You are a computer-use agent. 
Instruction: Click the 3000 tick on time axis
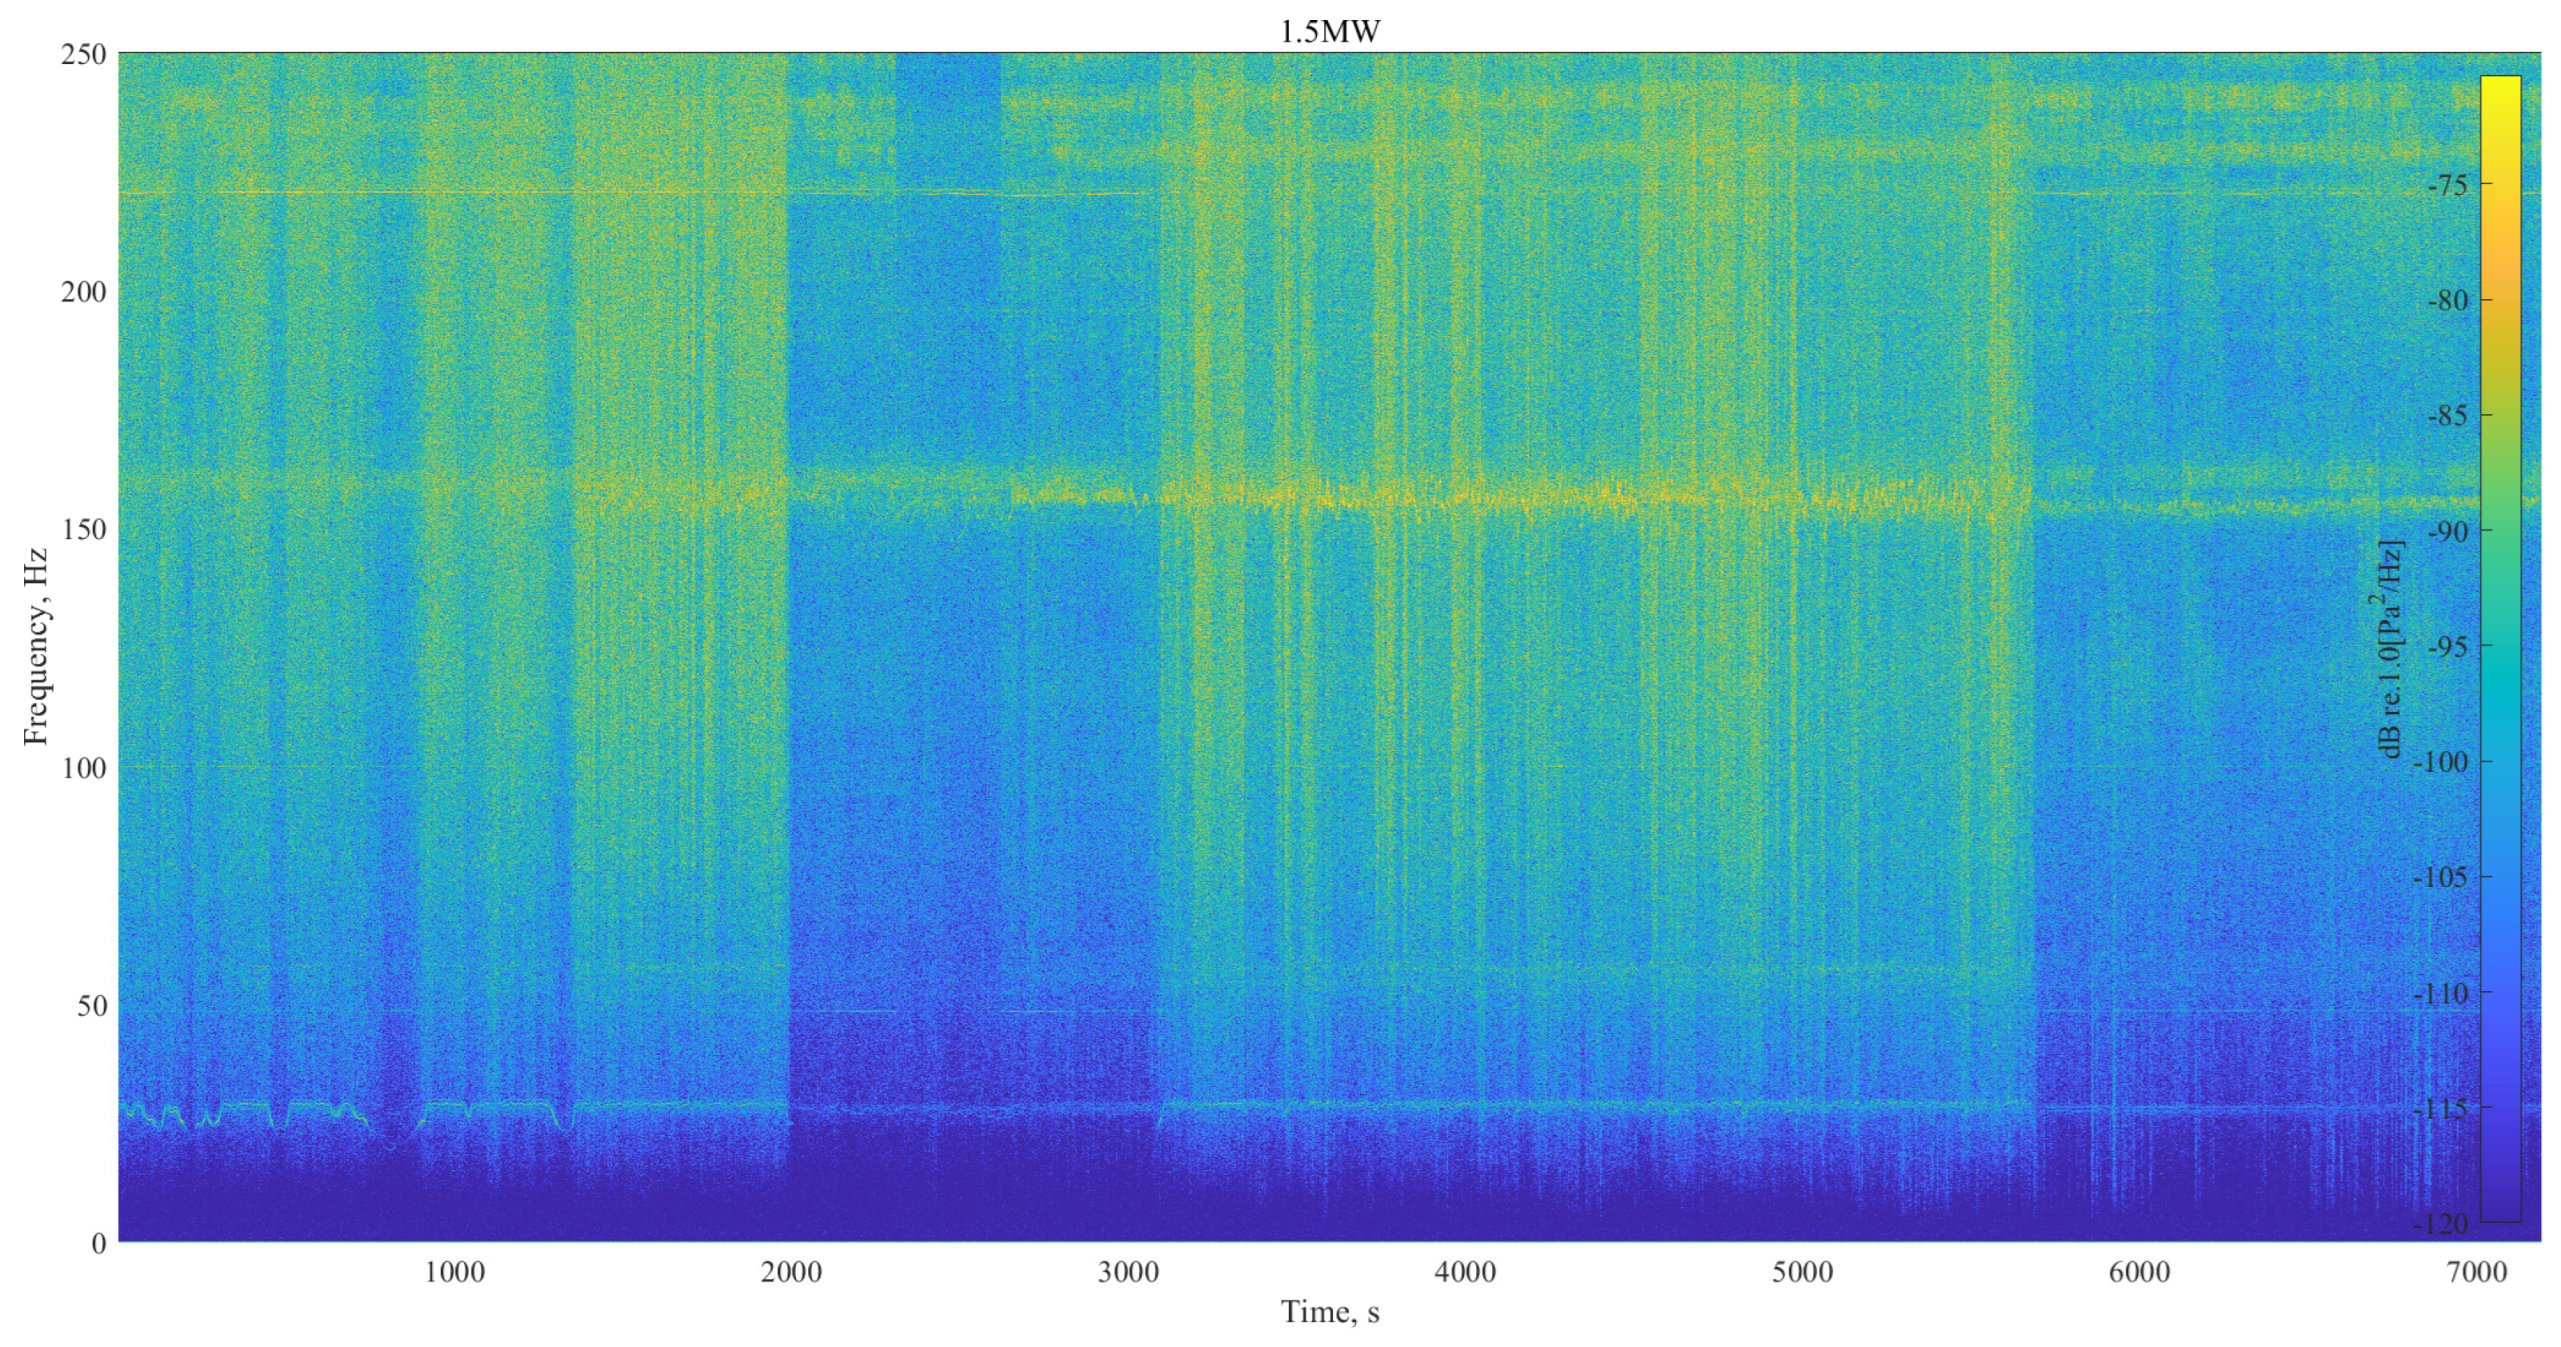[1128, 1272]
